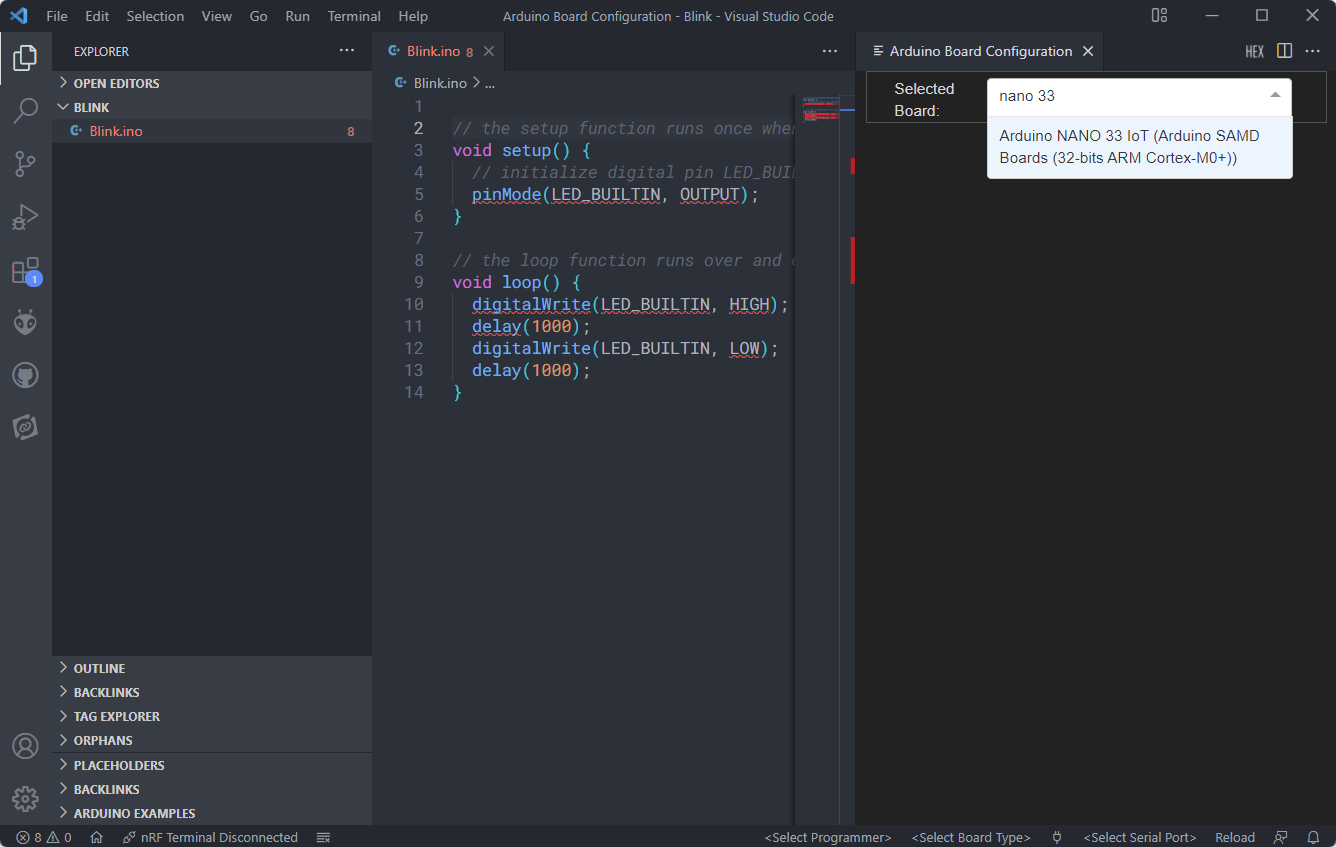Click the Select Serial Port status item
This screenshot has height=847, width=1336.
[1139, 837]
